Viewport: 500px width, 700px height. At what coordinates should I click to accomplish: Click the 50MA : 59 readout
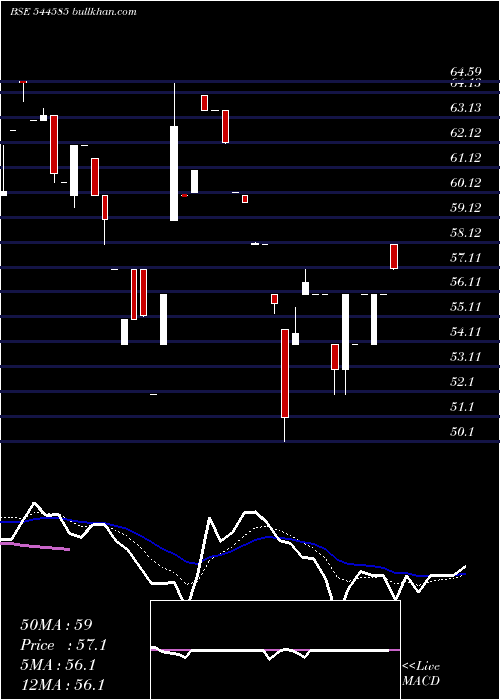(56, 625)
